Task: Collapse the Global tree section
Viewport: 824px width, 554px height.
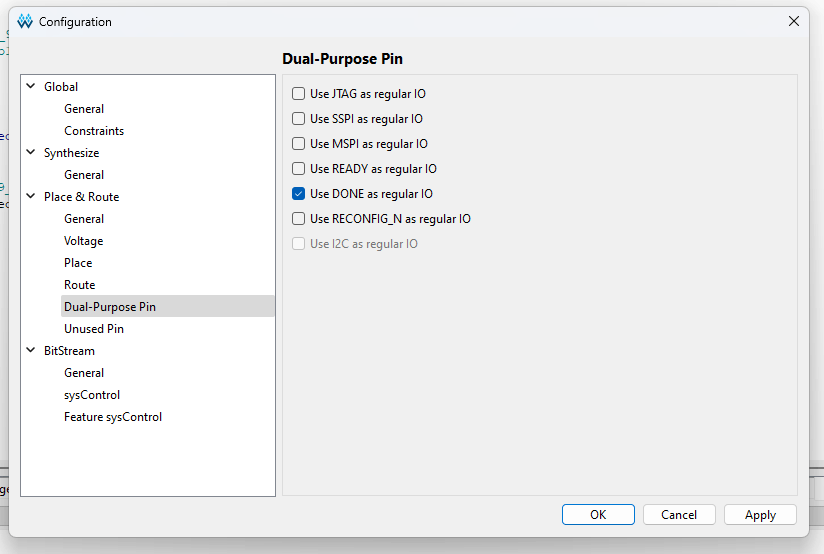Action: [x=31, y=86]
